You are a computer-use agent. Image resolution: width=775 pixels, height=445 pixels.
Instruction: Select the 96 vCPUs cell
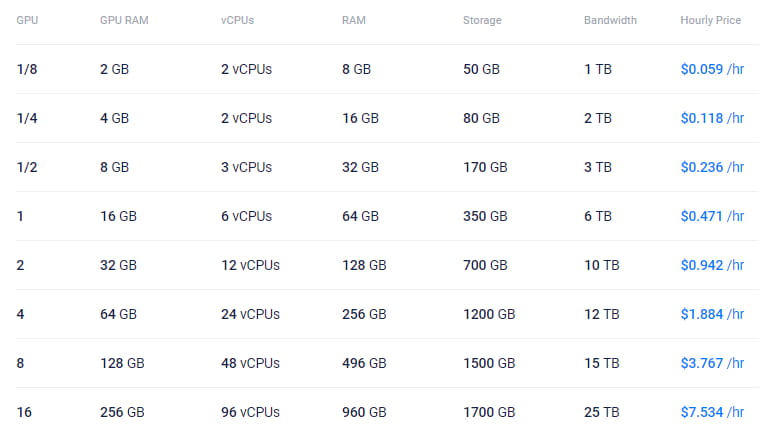tap(250, 412)
